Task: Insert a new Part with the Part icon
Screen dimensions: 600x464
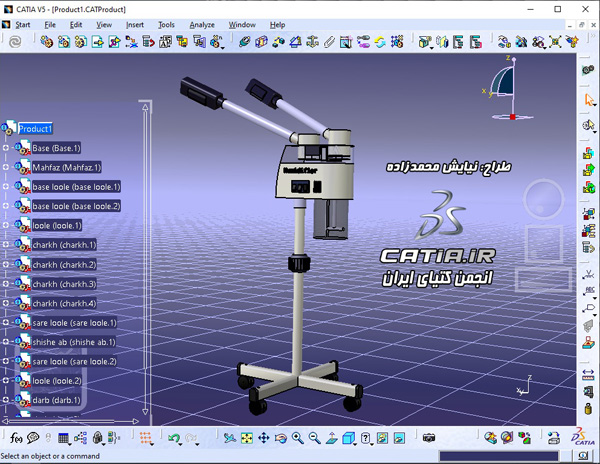Action: 80,42
